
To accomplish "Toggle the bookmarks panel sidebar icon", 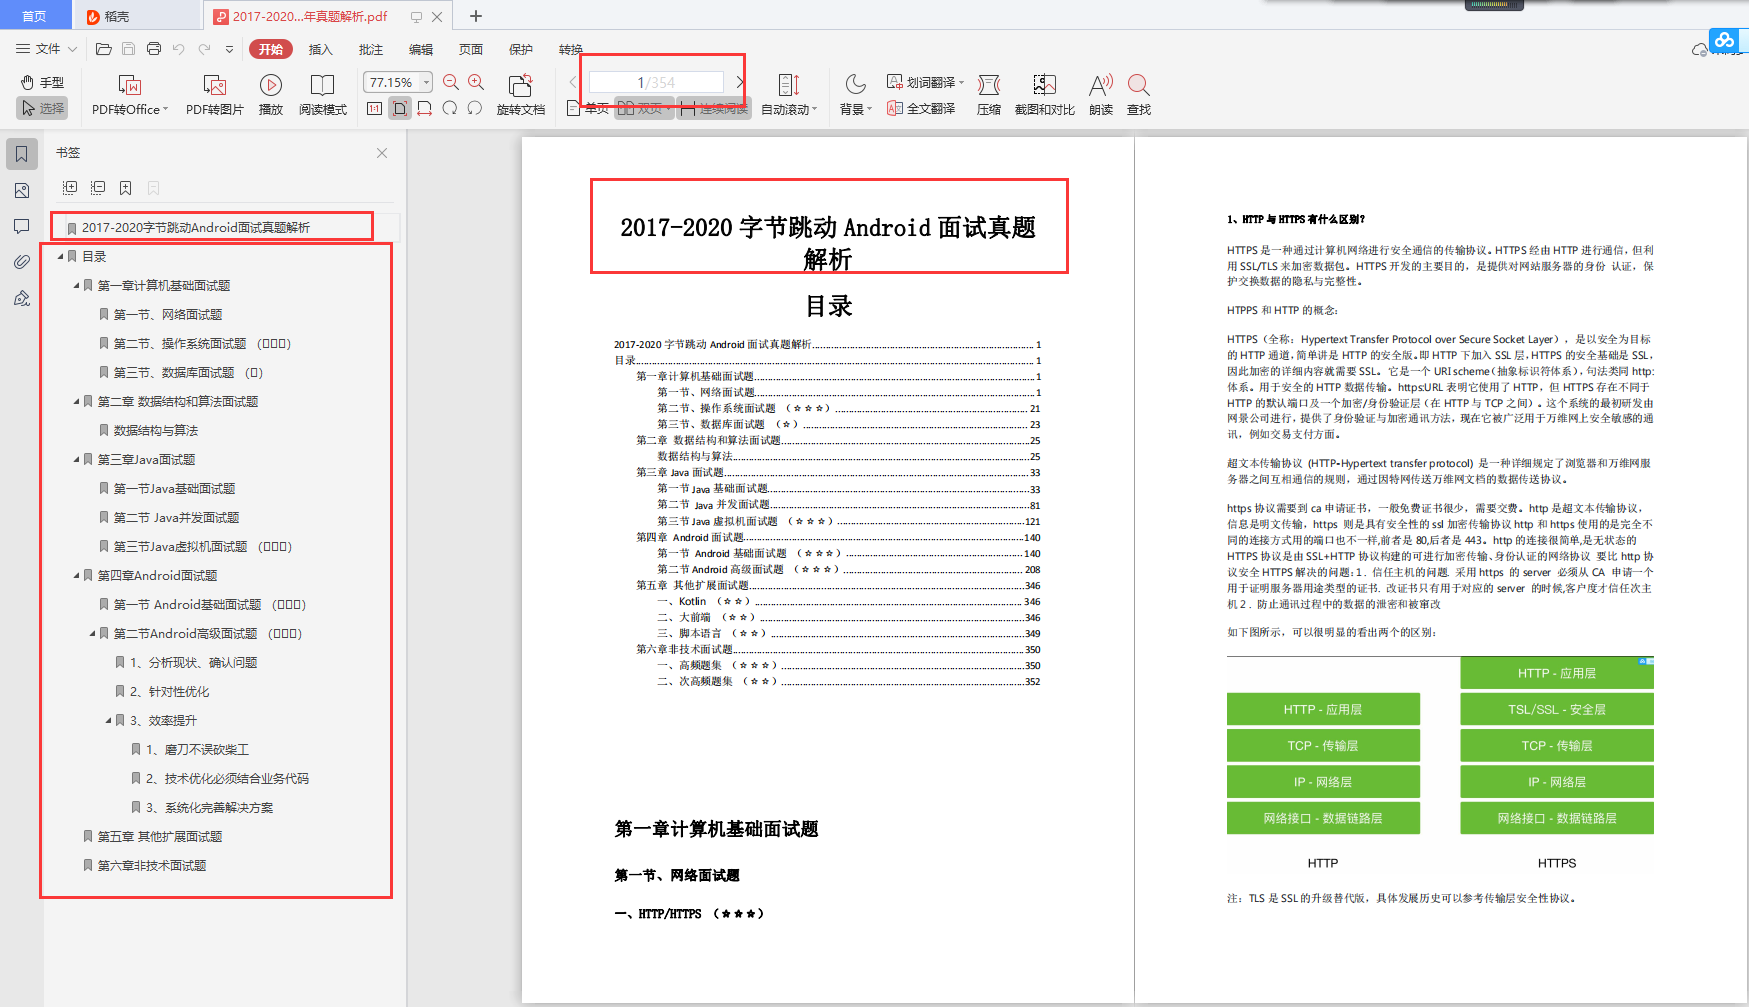I will point(21,154).
